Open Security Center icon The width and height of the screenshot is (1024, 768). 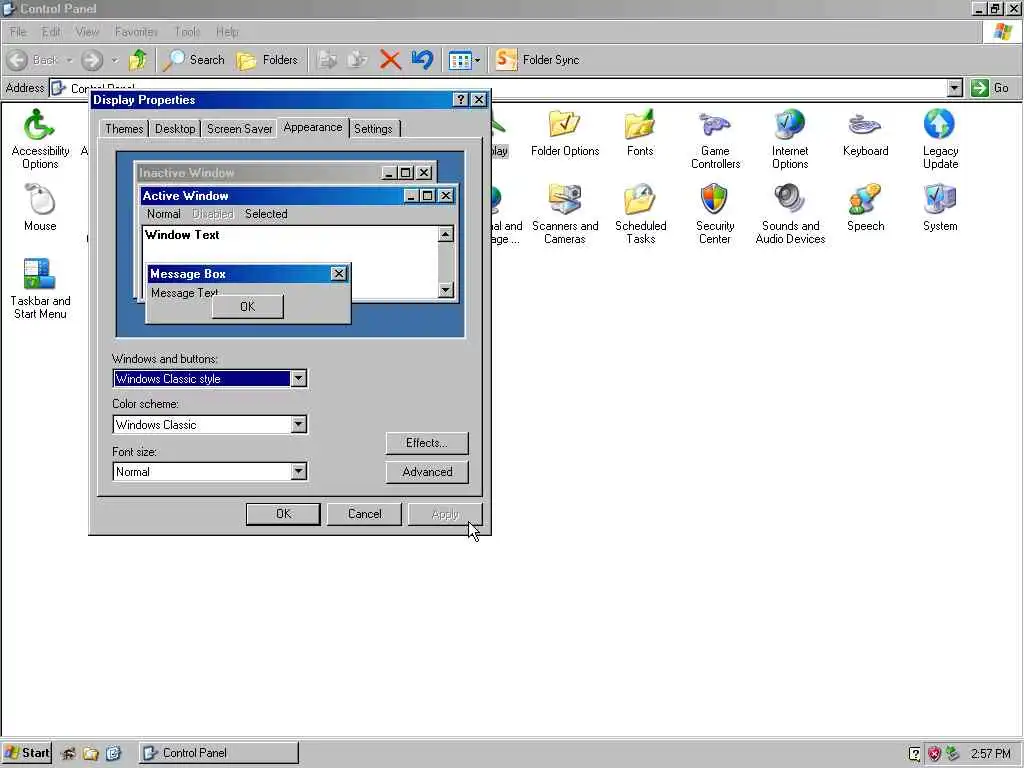[x=714, y=214]
